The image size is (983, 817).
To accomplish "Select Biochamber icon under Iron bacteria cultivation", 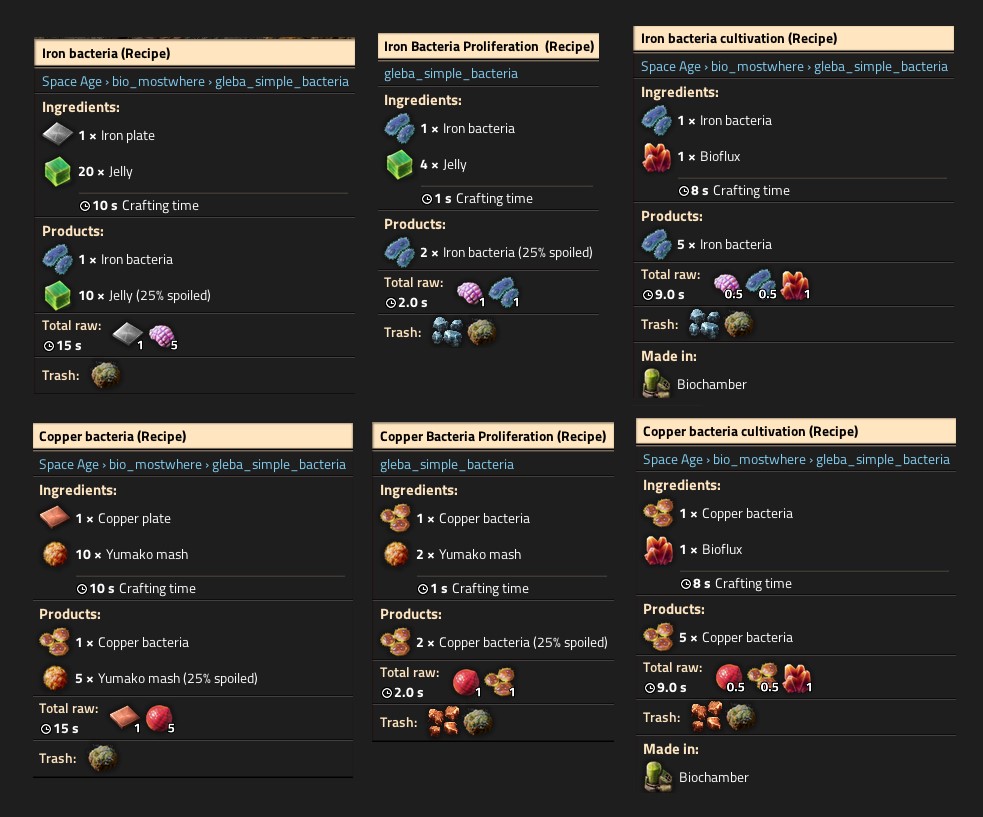I will click(656, 384).
